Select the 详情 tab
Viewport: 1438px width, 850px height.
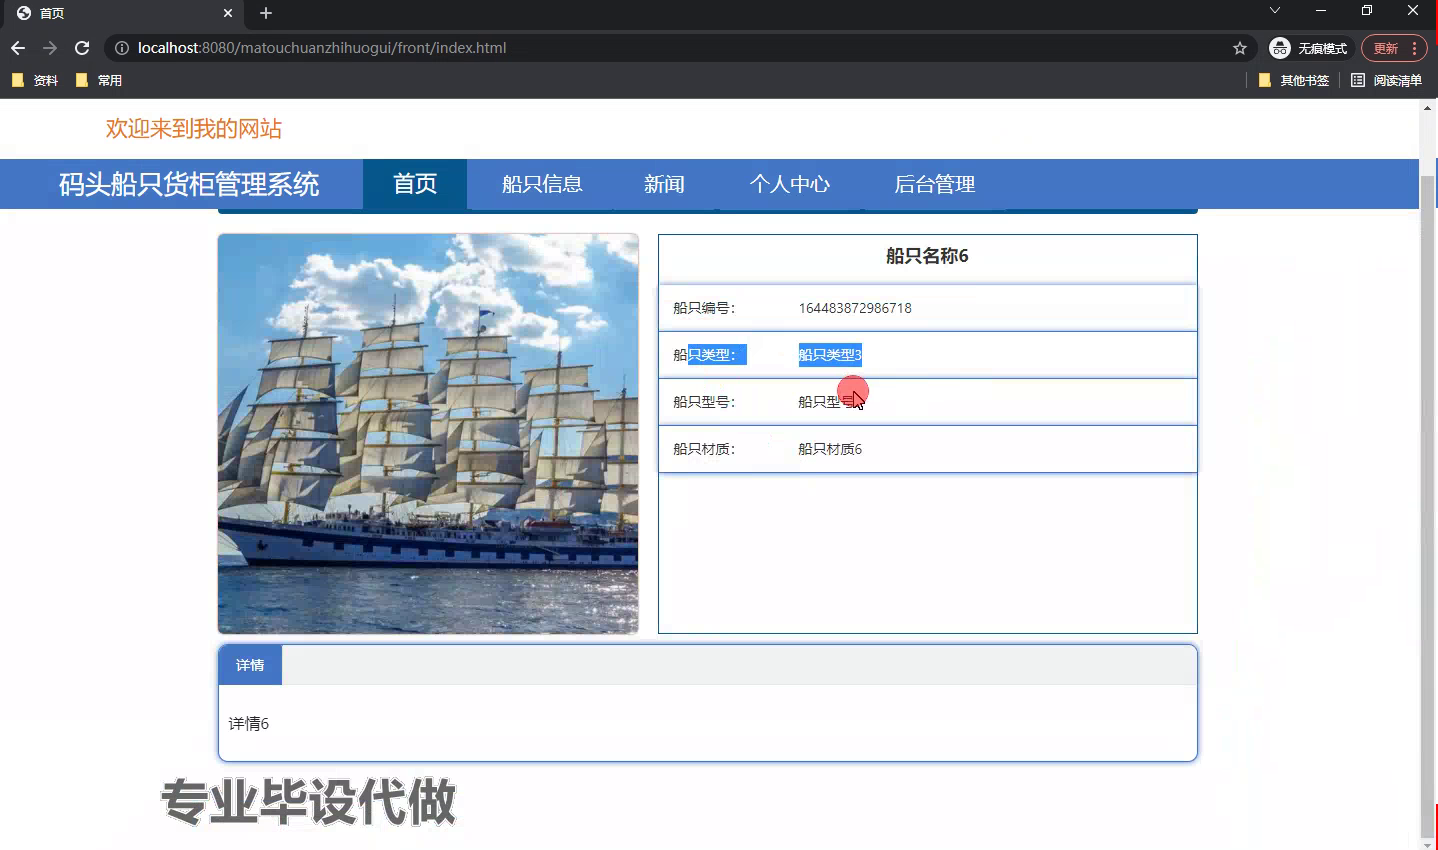pos(250,665)
